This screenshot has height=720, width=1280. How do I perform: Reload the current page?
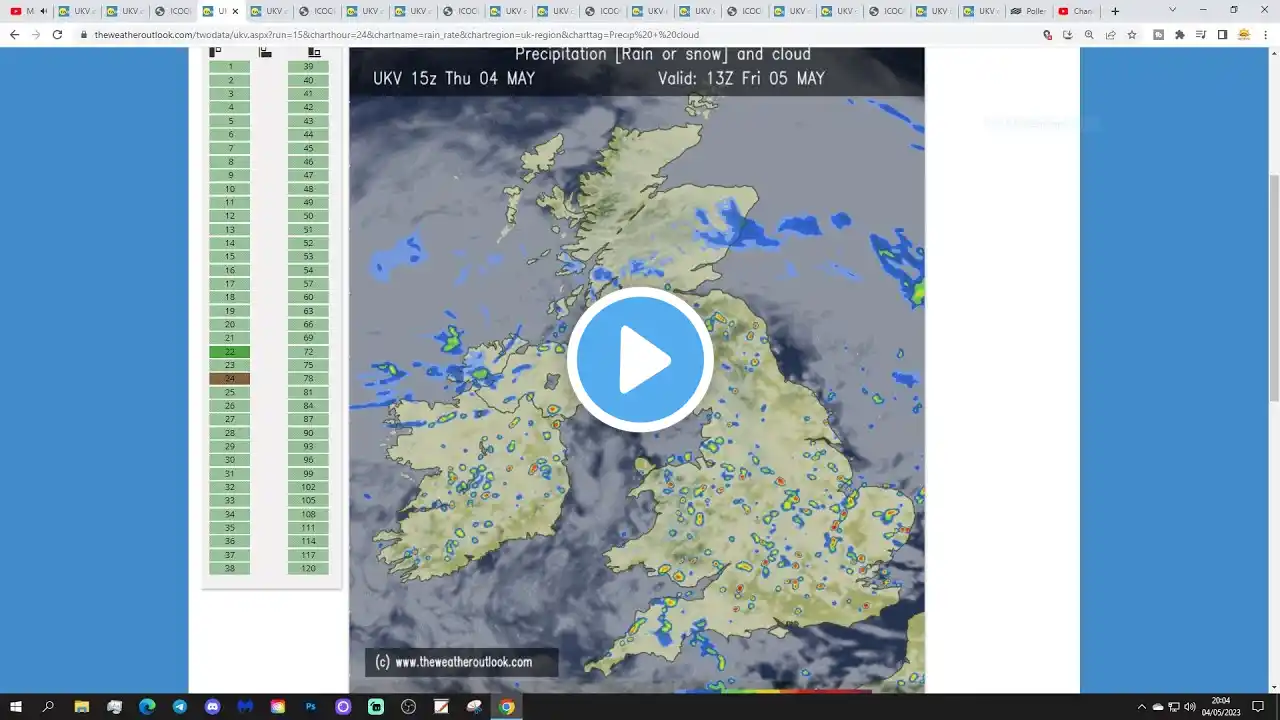point(57,34)
